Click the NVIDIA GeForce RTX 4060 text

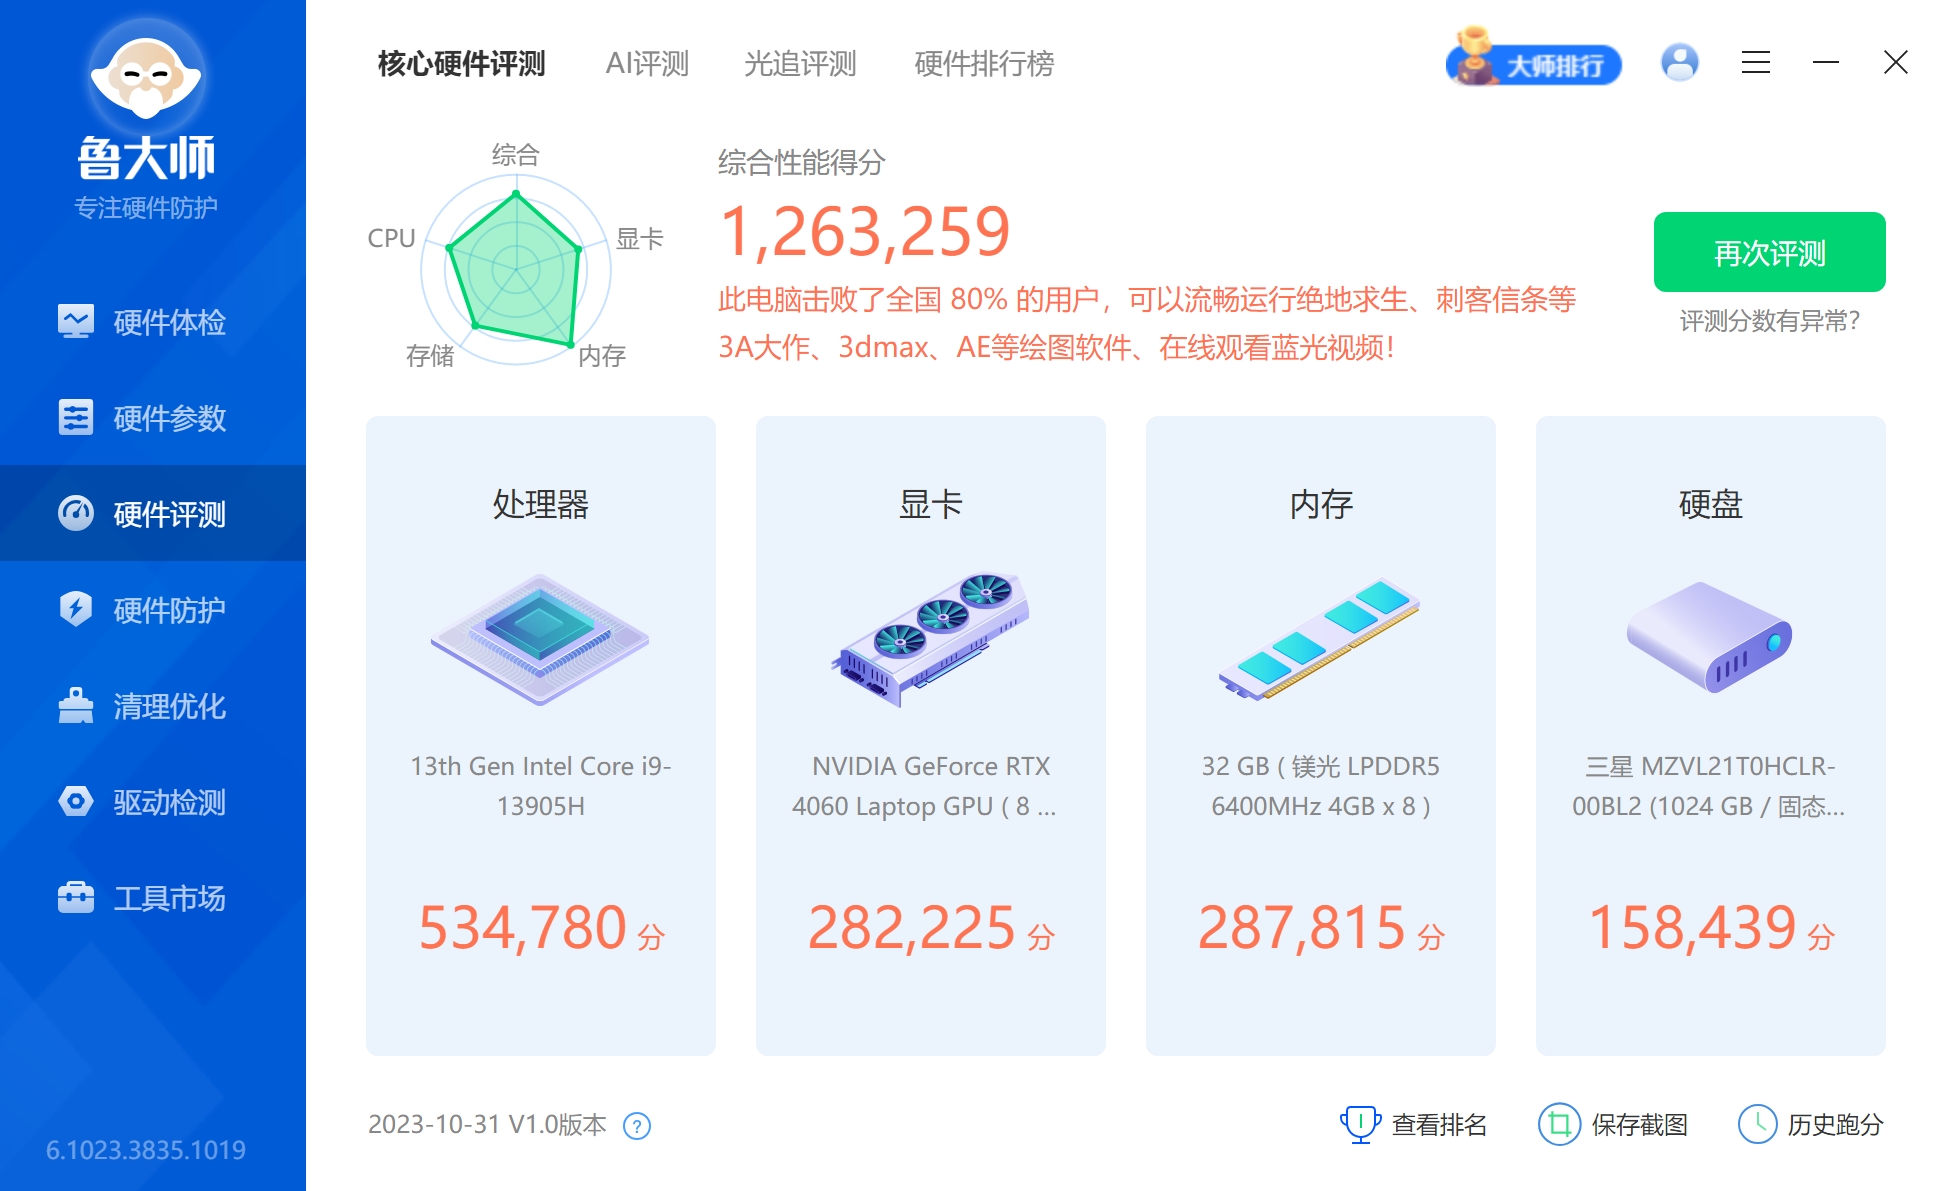tap(925, 786)
